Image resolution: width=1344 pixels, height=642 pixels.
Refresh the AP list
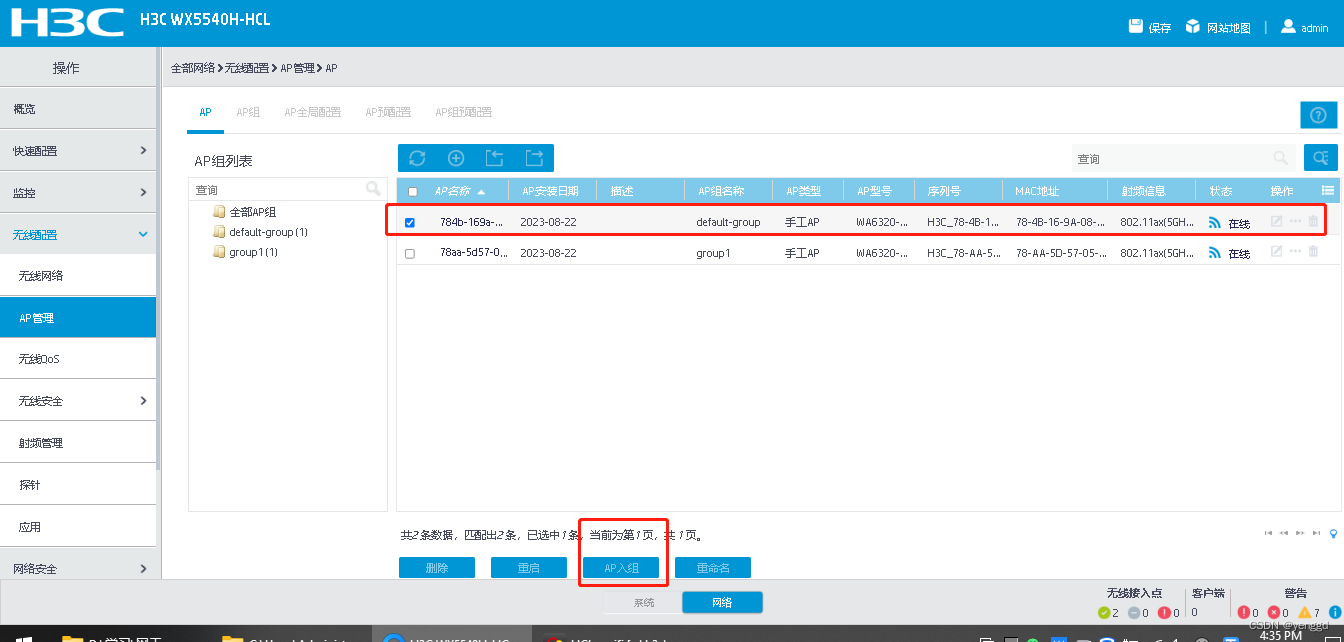click(x=417, y=157)
